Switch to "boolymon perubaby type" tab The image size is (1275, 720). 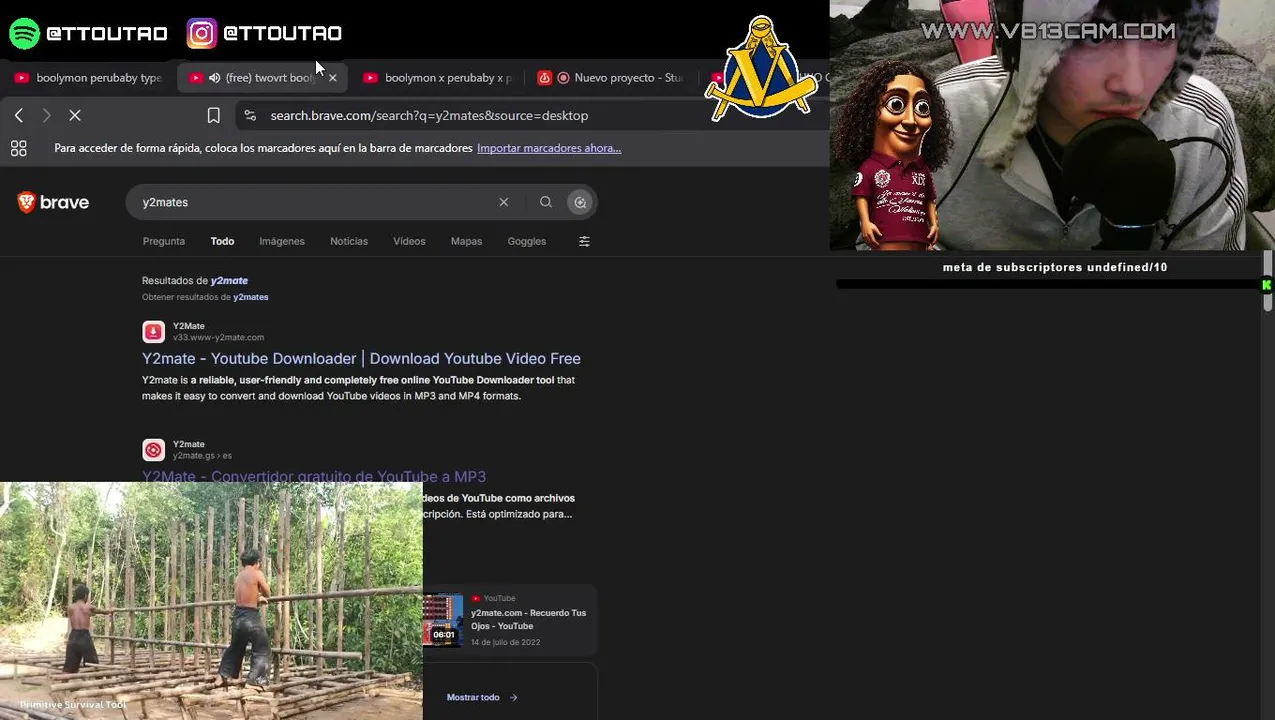(x=88, y=78)
